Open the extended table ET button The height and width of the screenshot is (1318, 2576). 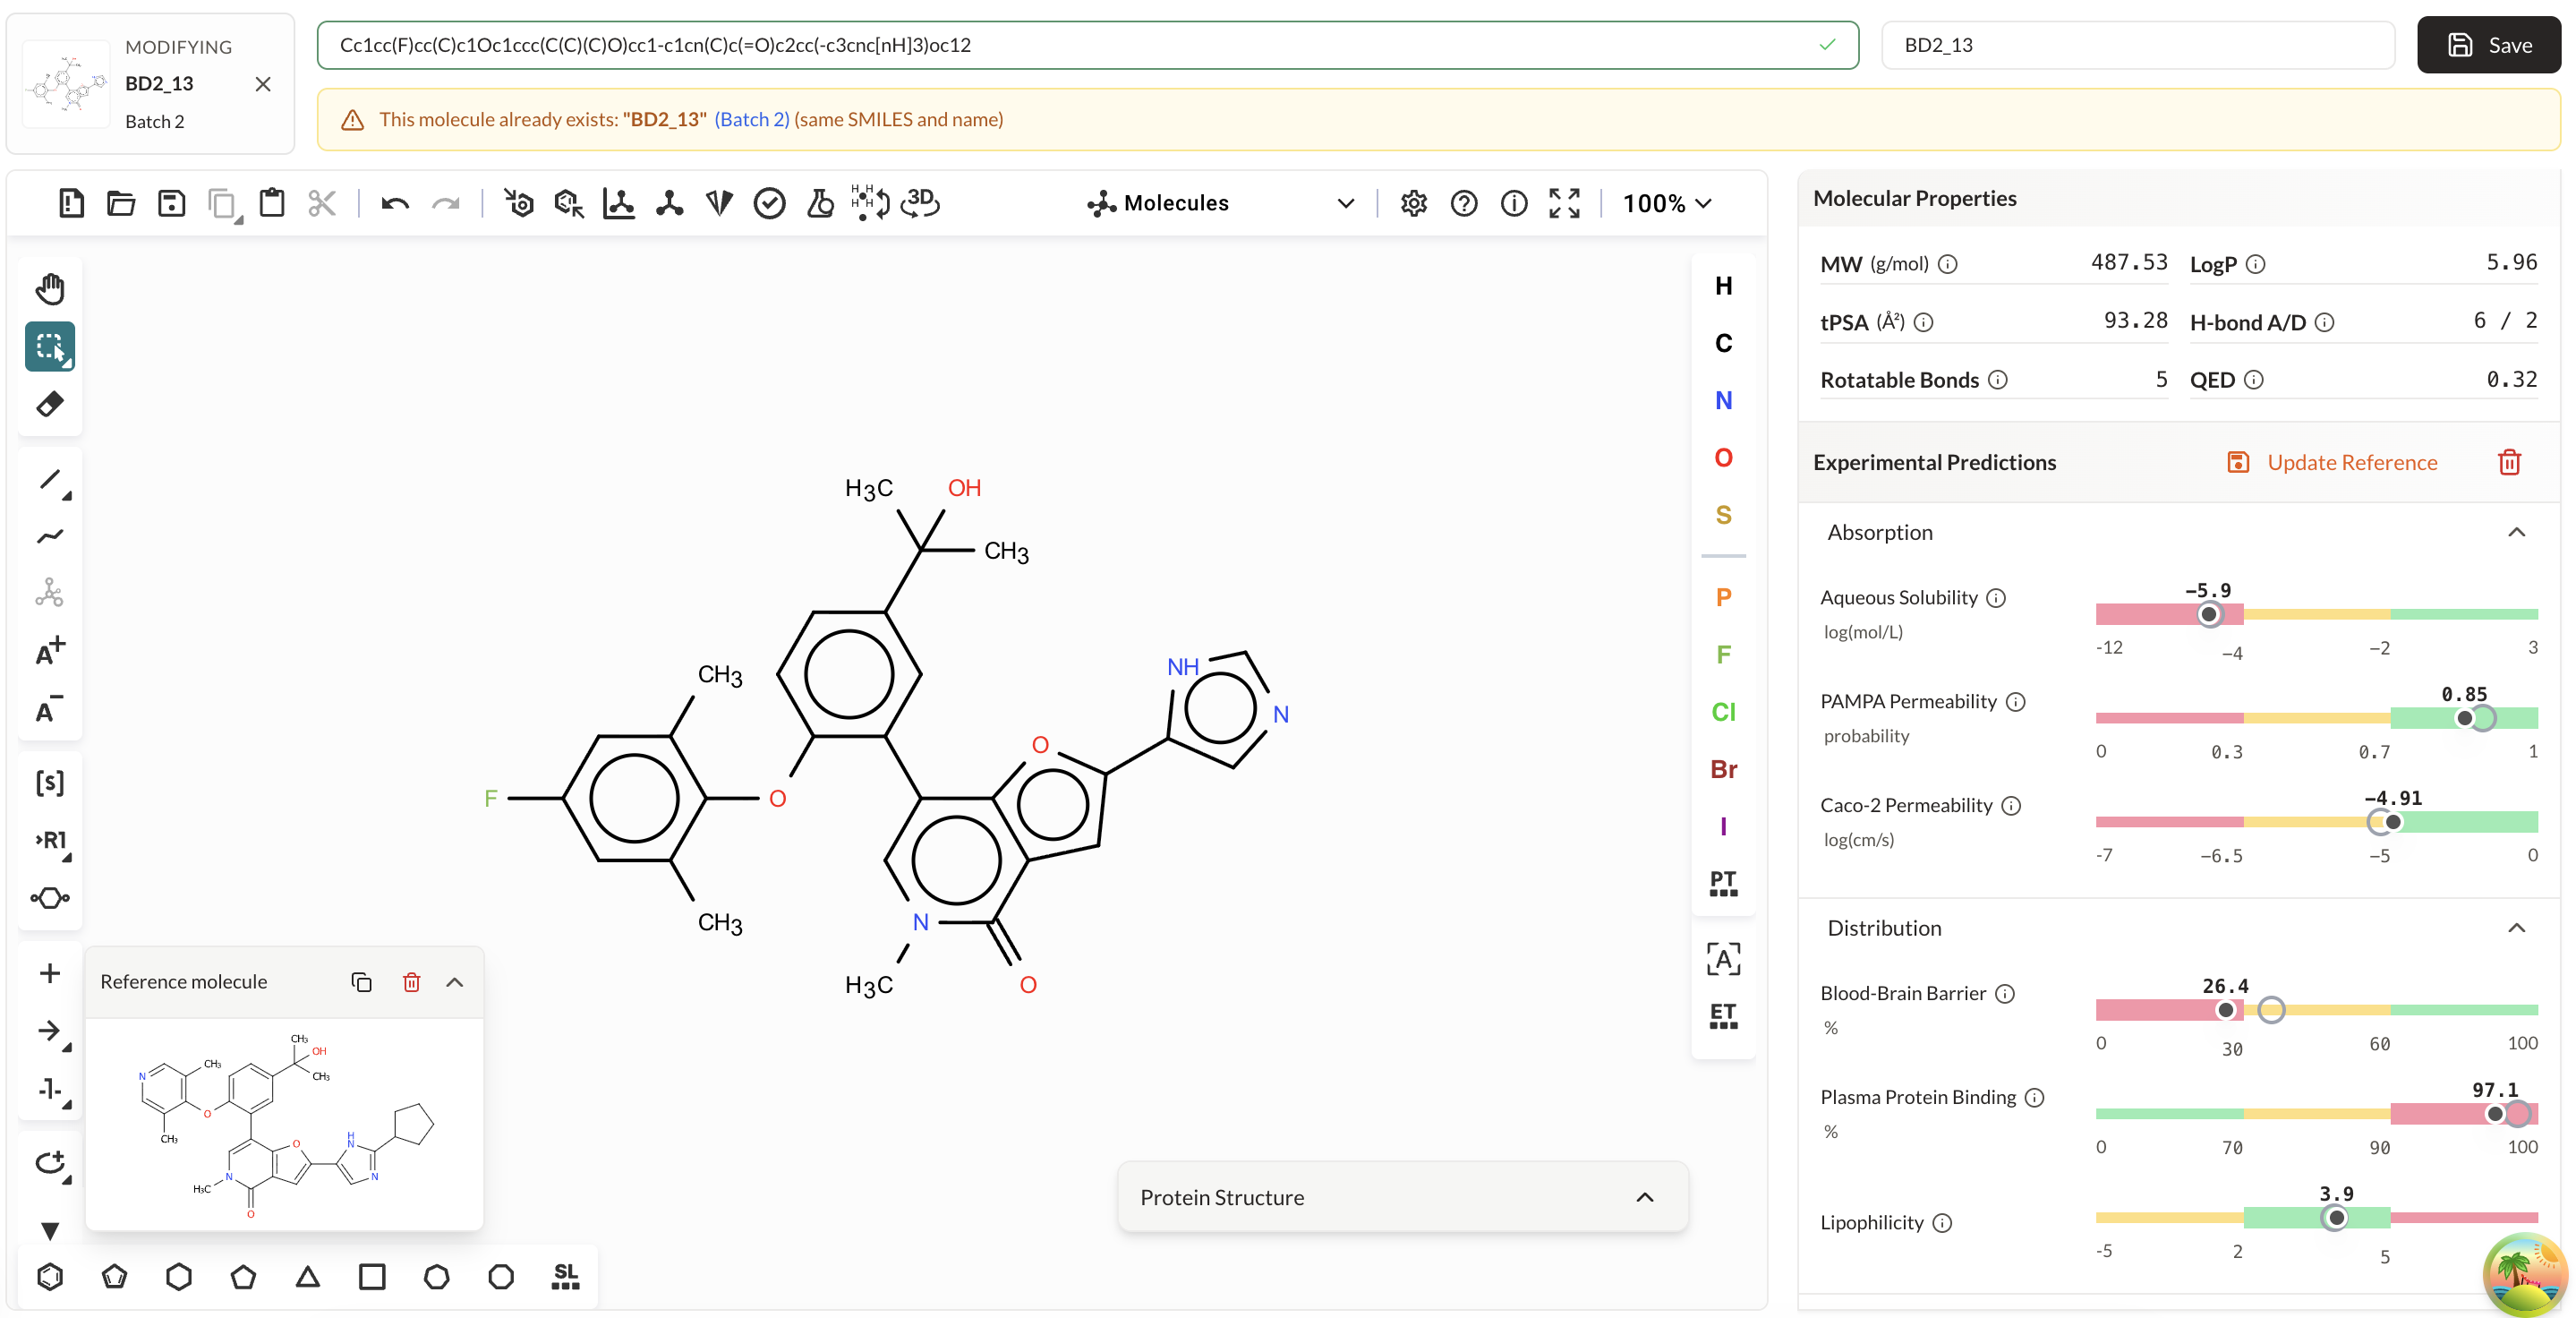click(1723, 1015)
